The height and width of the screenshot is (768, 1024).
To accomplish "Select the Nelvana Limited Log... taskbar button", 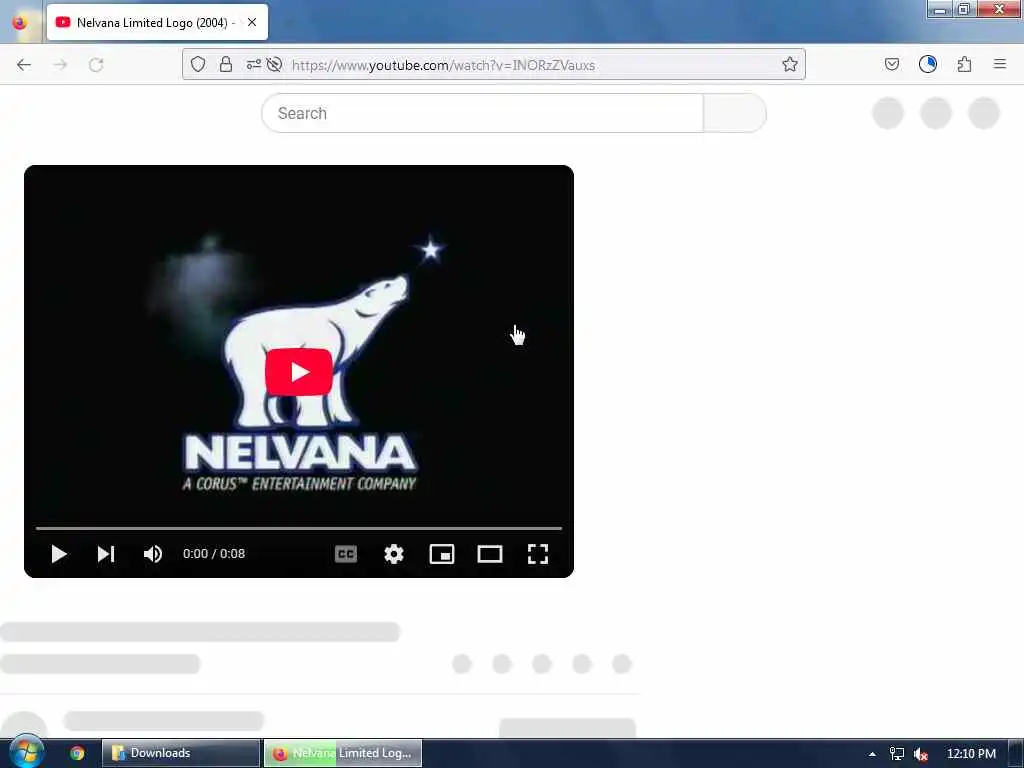I will tap(343, 753).
